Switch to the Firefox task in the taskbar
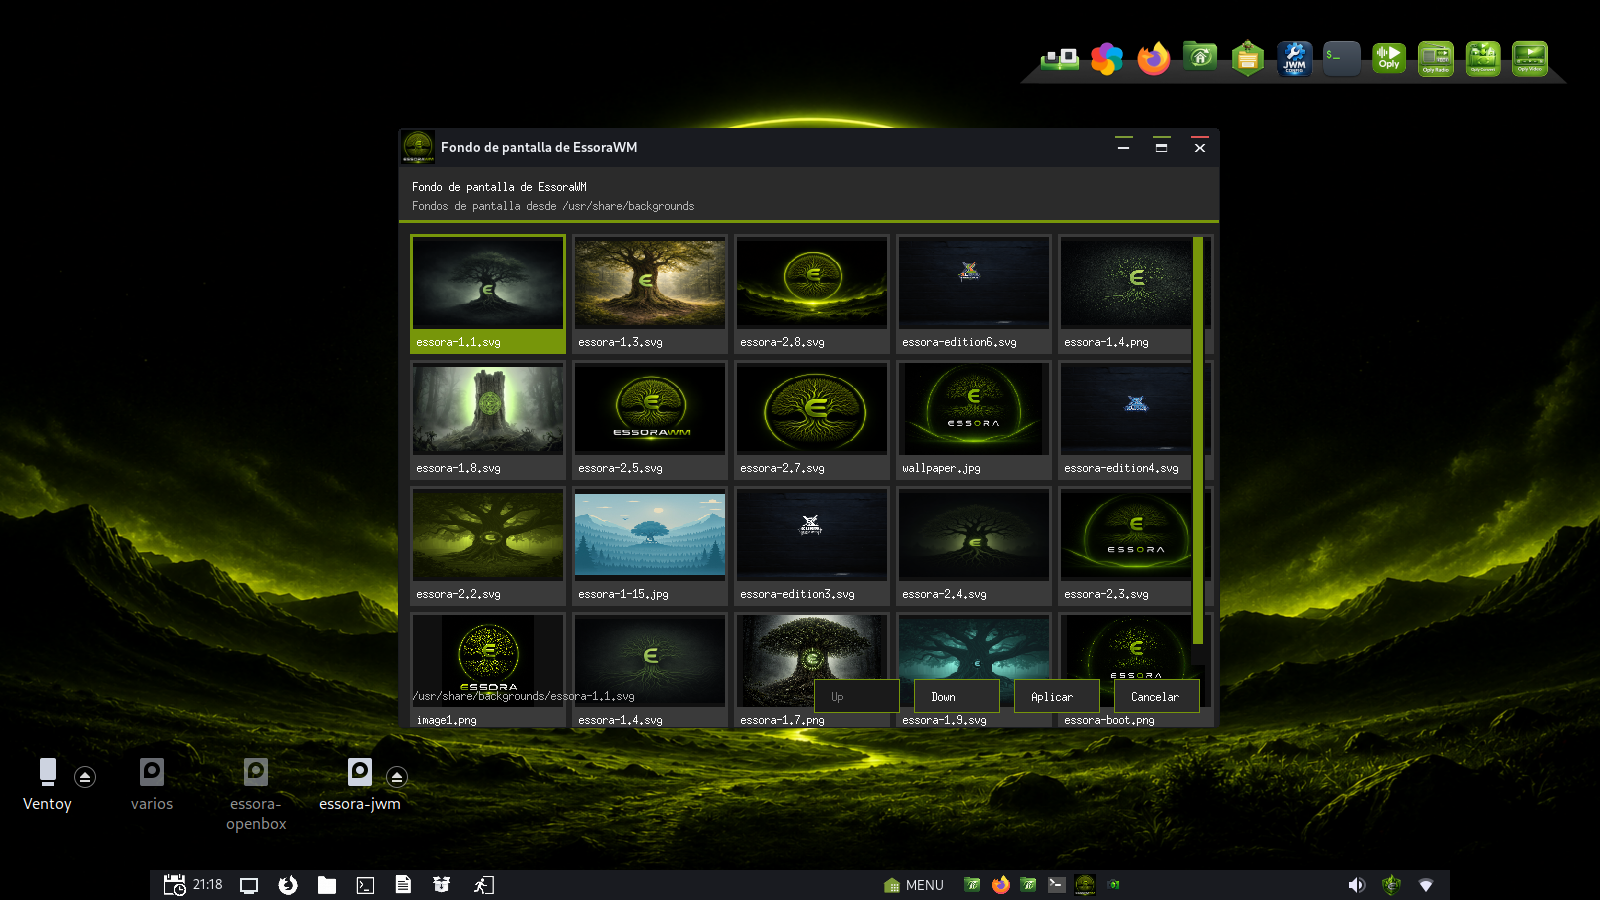This screenshot has height=900, width=1600. click(1000, 885)
